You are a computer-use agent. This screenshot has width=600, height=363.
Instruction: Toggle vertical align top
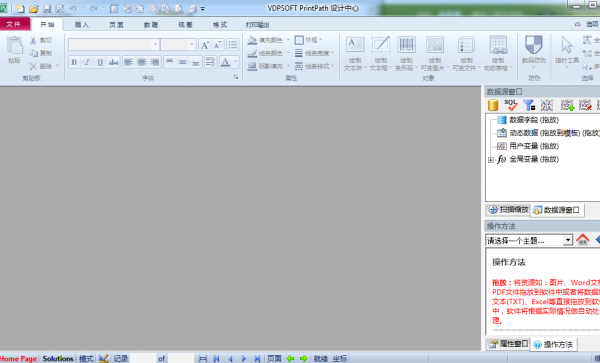point(170,62)
